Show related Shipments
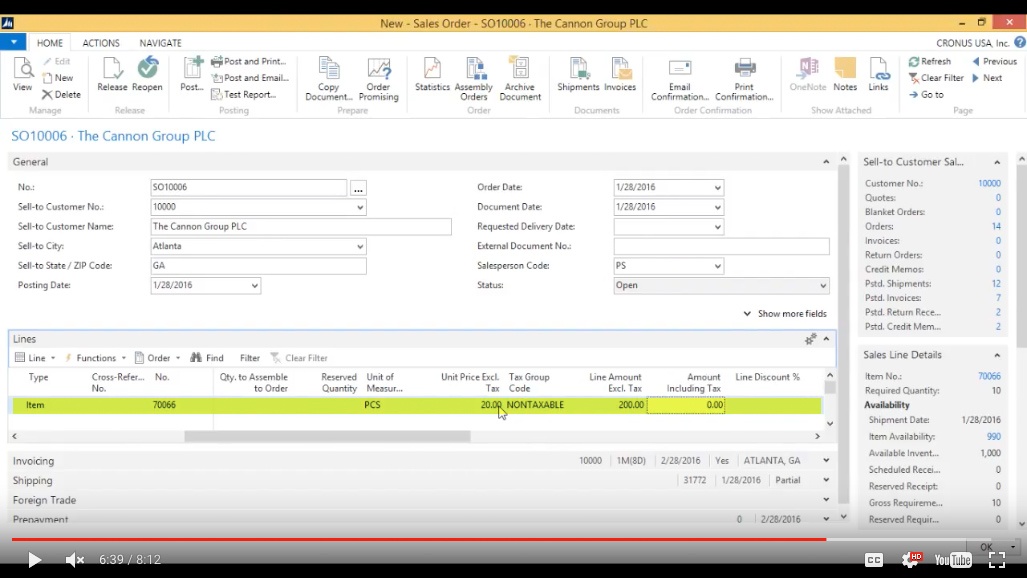 point(578,74)
